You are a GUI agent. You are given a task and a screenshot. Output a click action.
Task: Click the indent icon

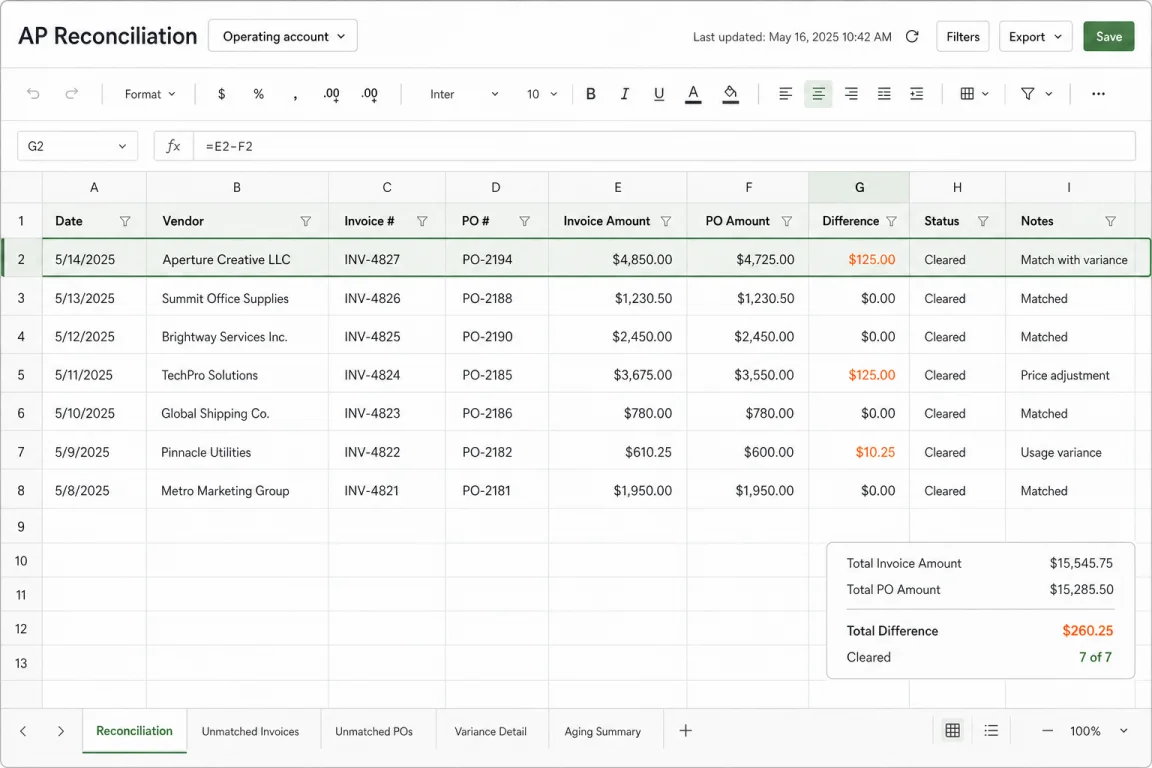point(917,94)
